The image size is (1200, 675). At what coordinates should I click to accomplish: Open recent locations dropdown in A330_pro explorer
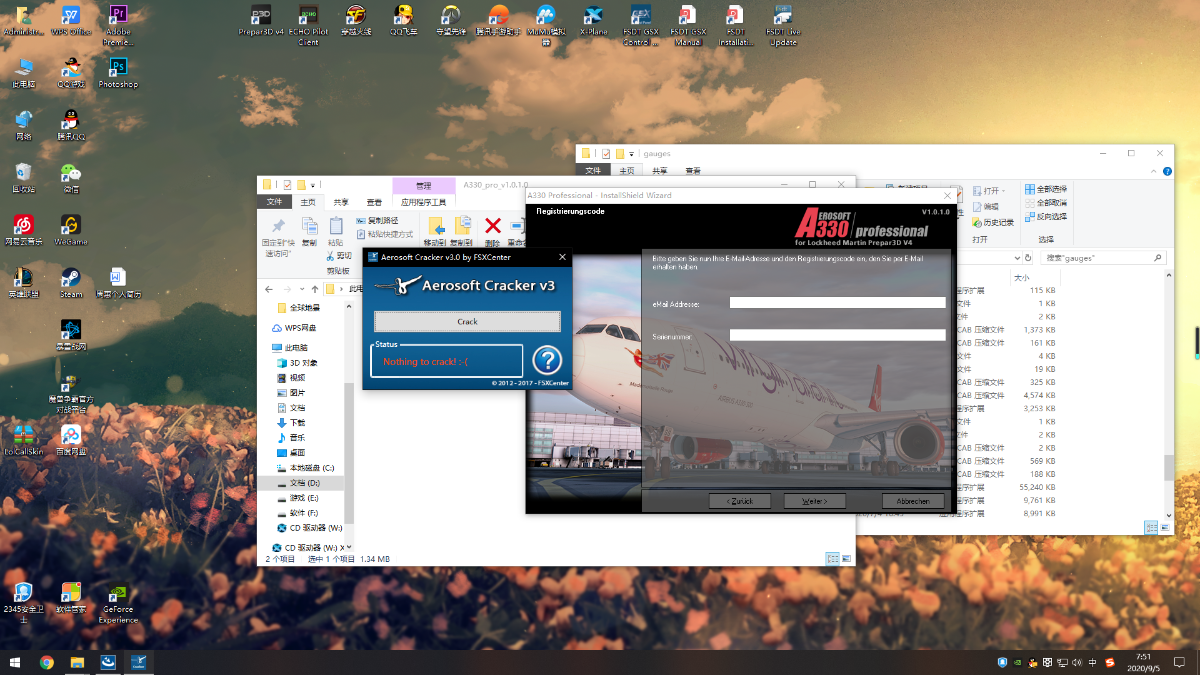tap(302, 288)
